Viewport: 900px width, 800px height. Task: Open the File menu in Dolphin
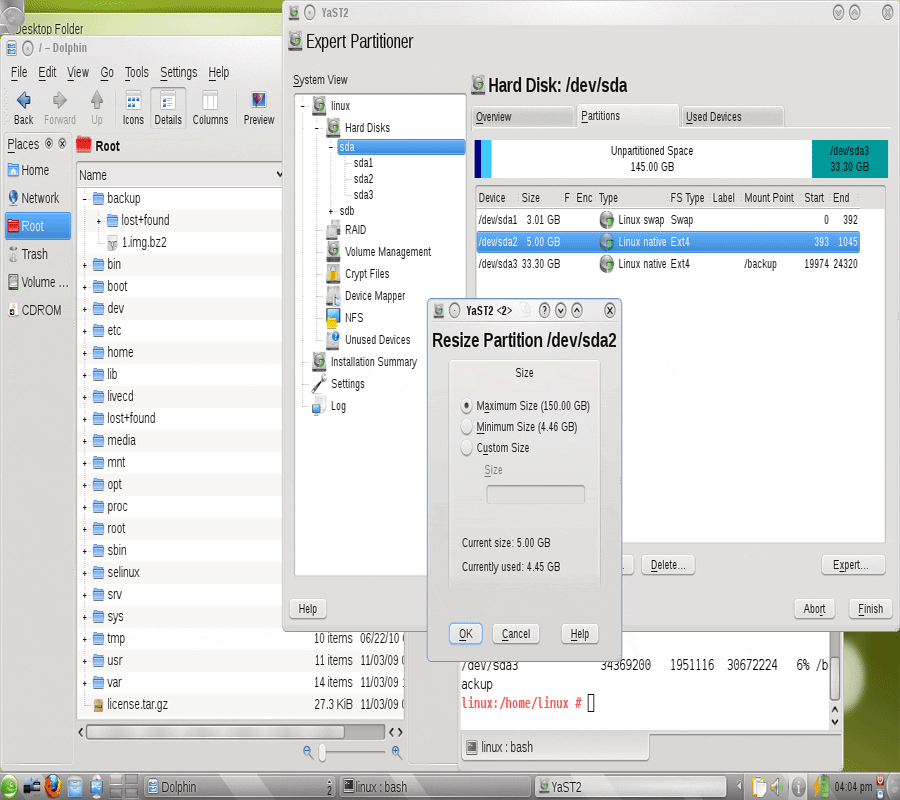click(19, 72)
